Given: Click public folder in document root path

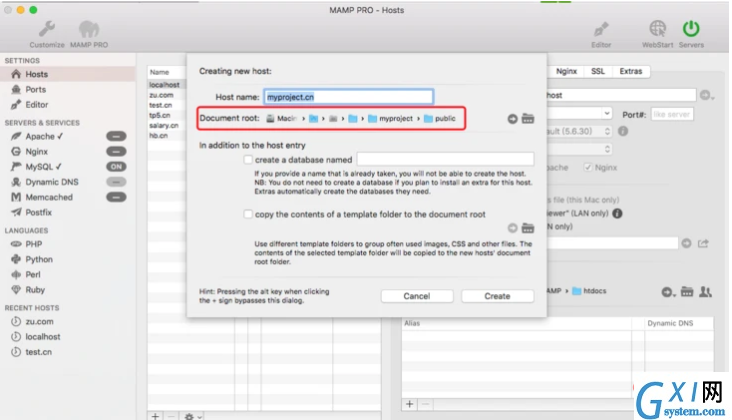Looking at the screenshot, I should 439,119.
